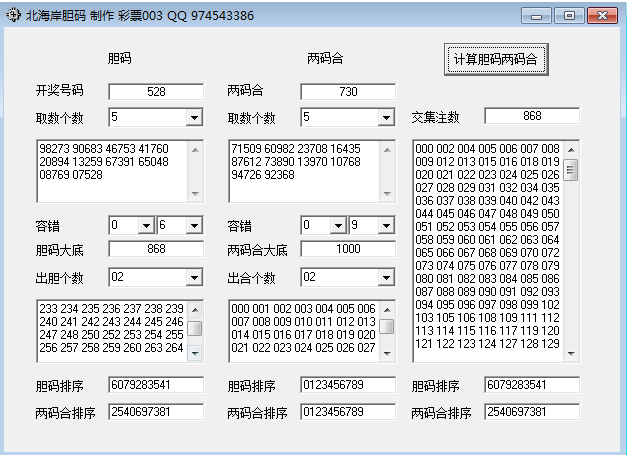Click the 交集注数 field showing 868

[x=531, y=117]
